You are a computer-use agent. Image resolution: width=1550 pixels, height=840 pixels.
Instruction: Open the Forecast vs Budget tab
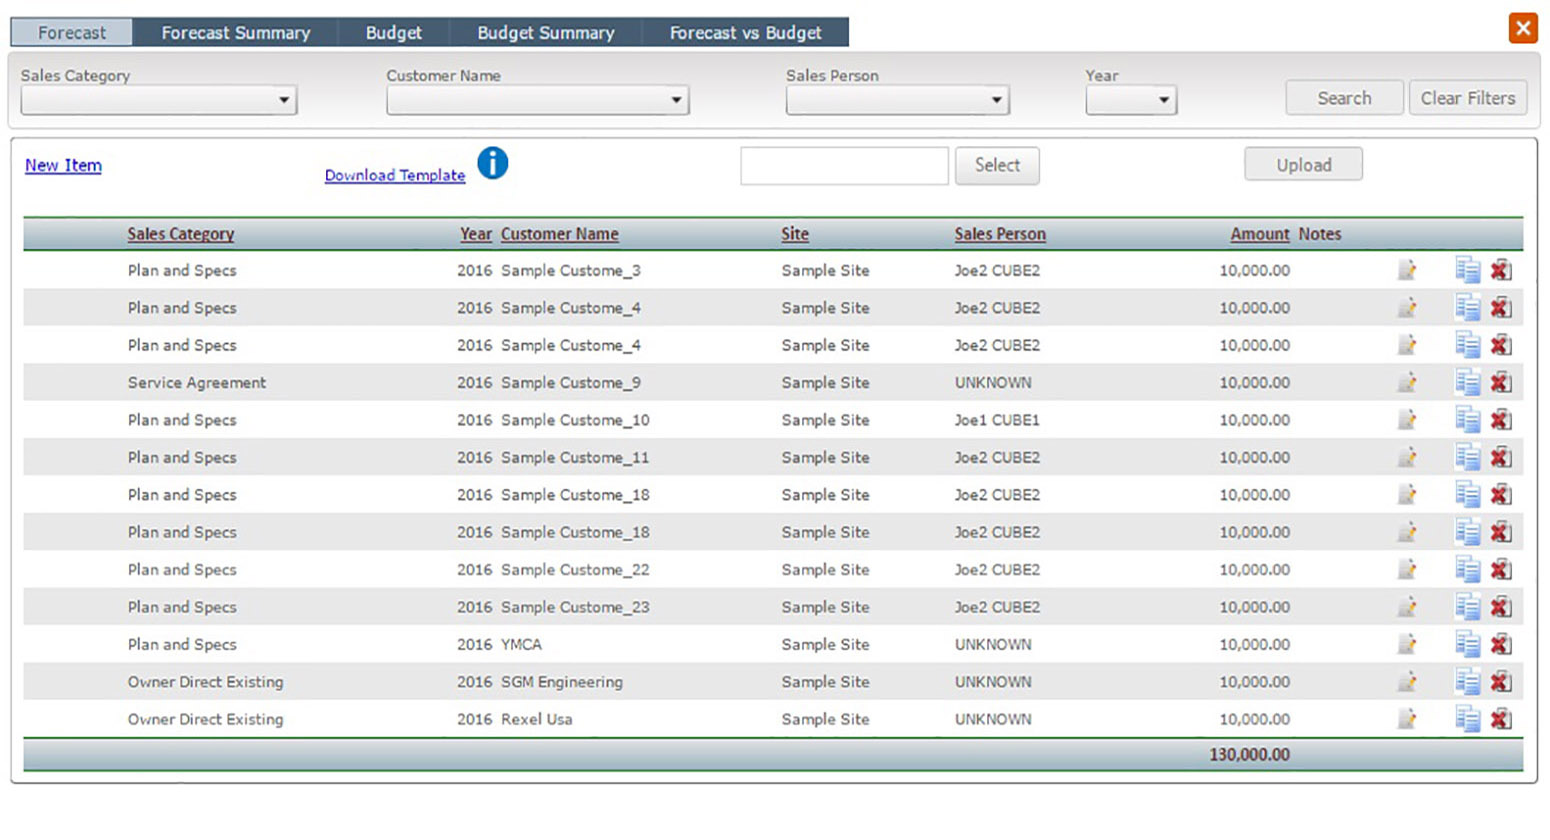[x=745, y=33]
